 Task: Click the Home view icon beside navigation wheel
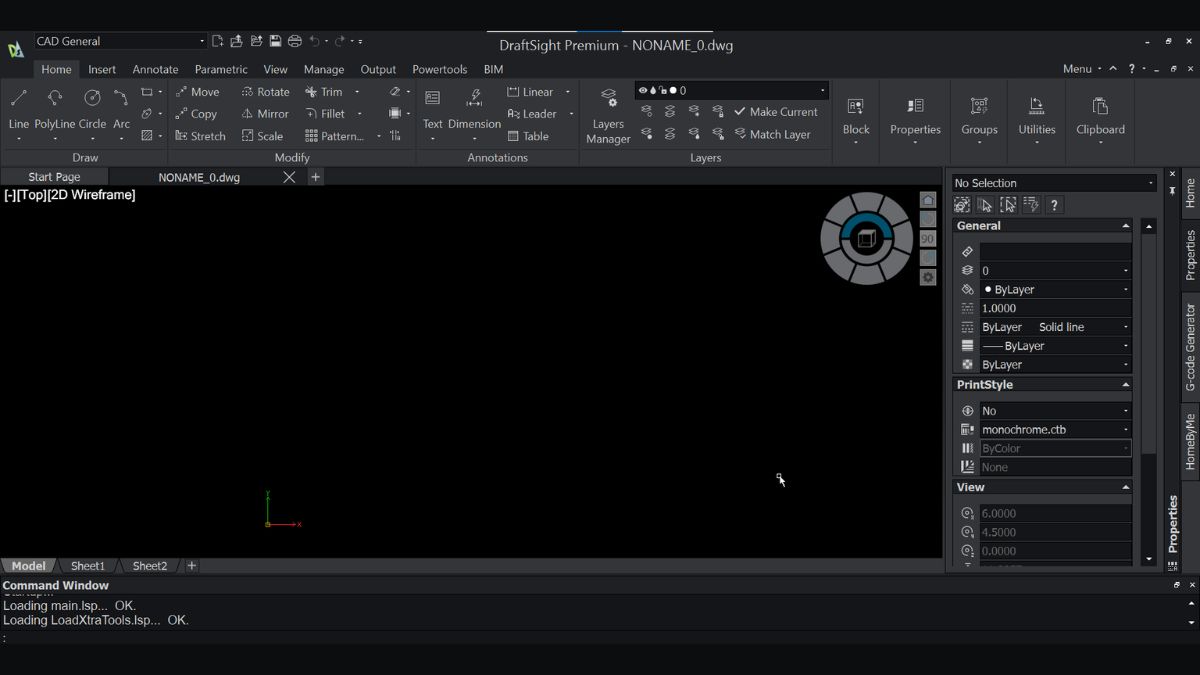tap(928, 200)
